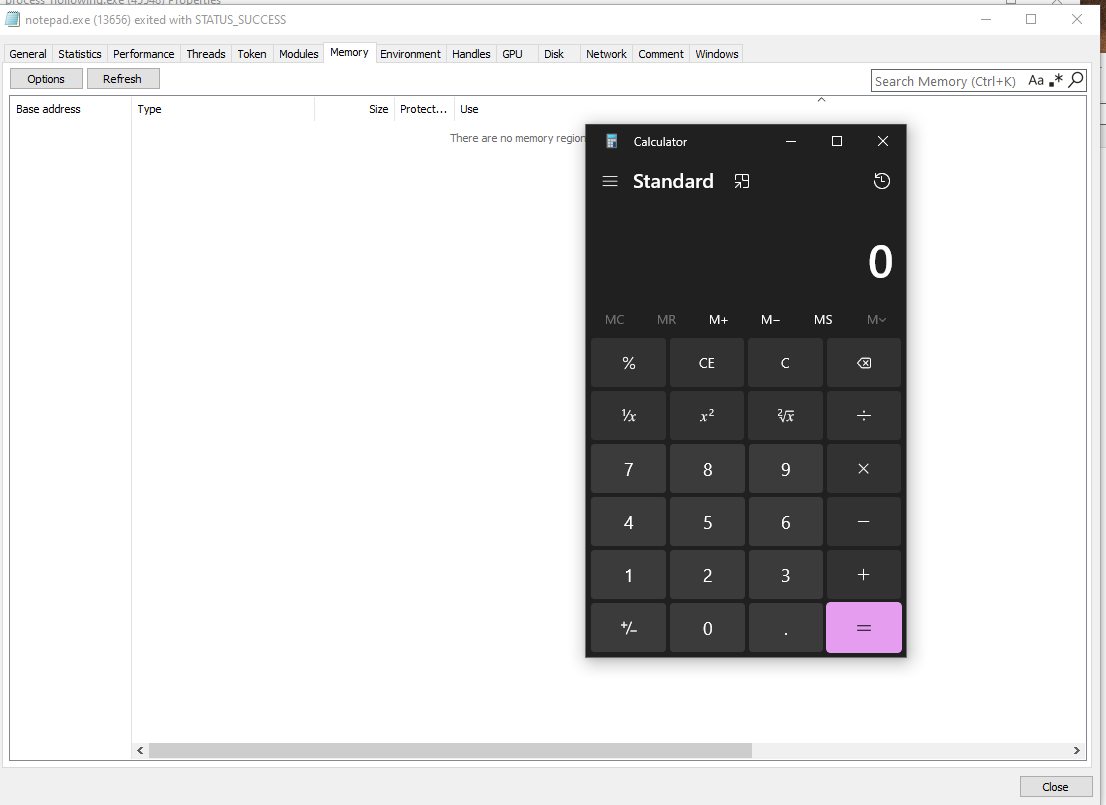Click the horizontal scrollbar thumb
Image resolution: width=1106 pixels, height=805 pixels.
coord(450,751)
